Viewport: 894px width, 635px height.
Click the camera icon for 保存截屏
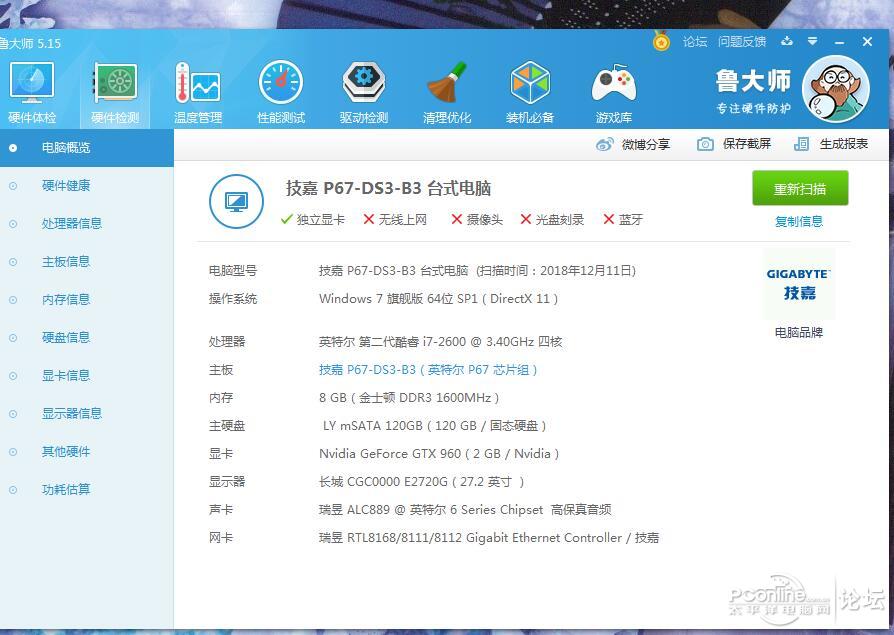705,144
